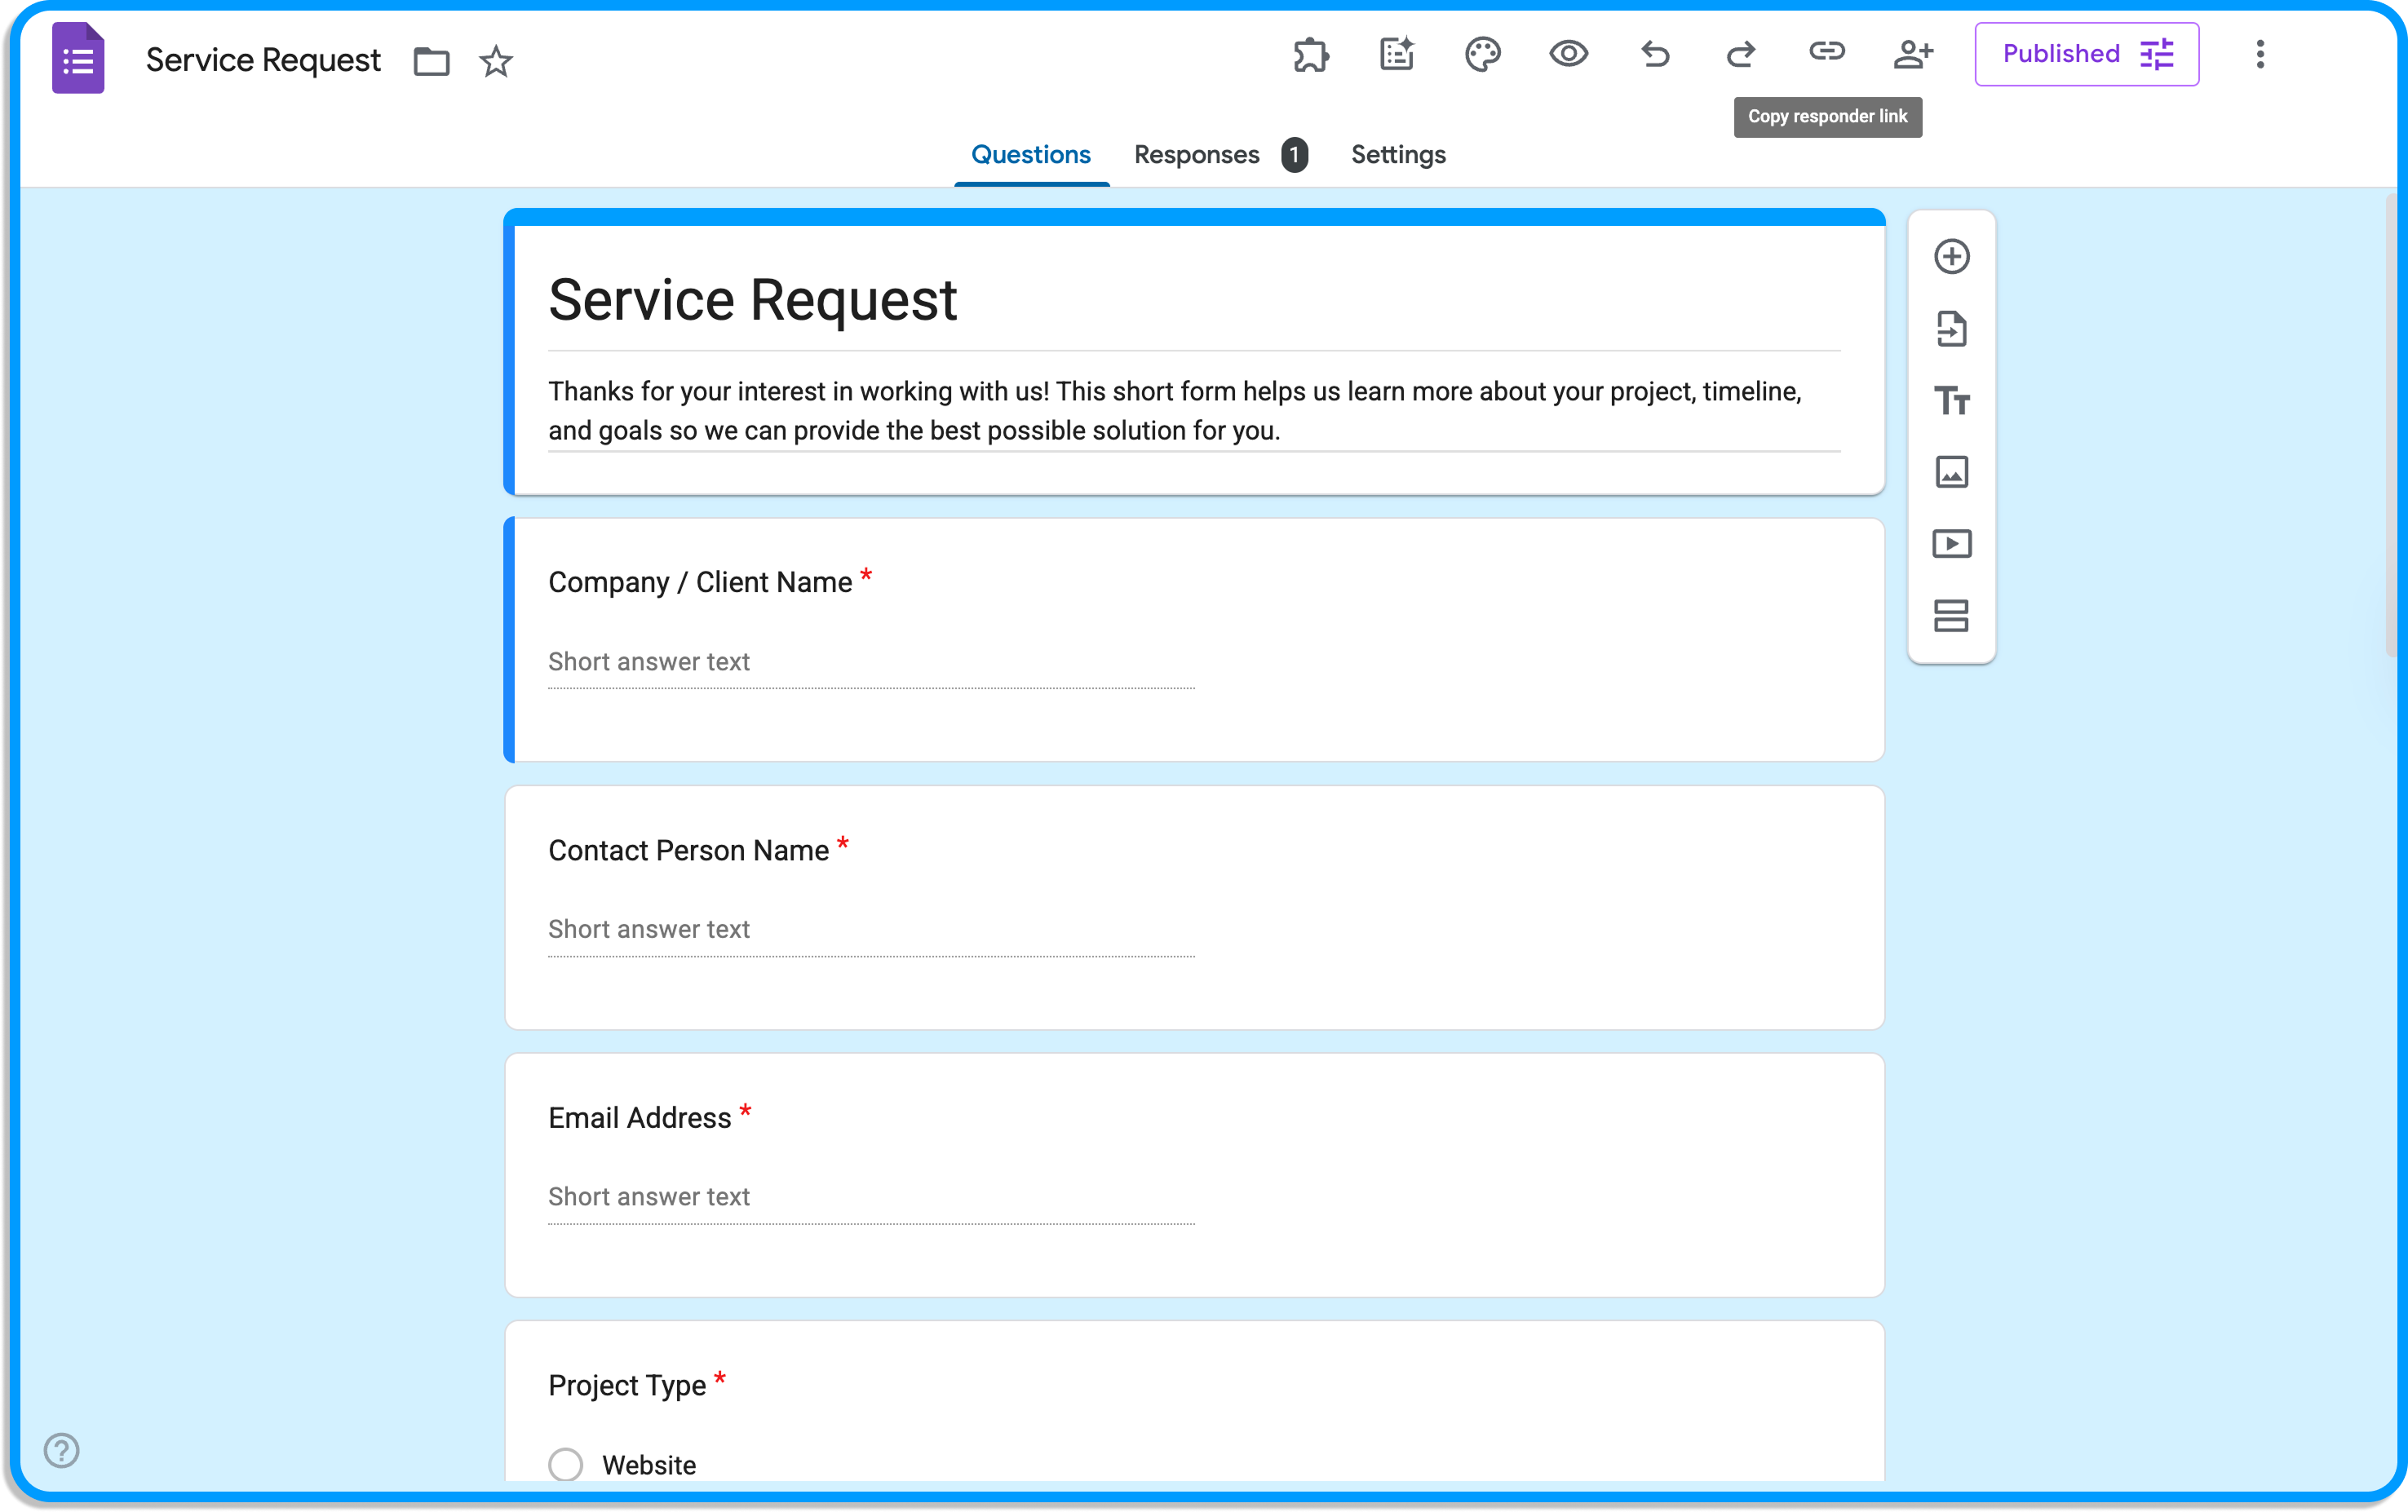Select the Website radio option
This screenshot has width=2408, height=1512.
[566, 1464]
